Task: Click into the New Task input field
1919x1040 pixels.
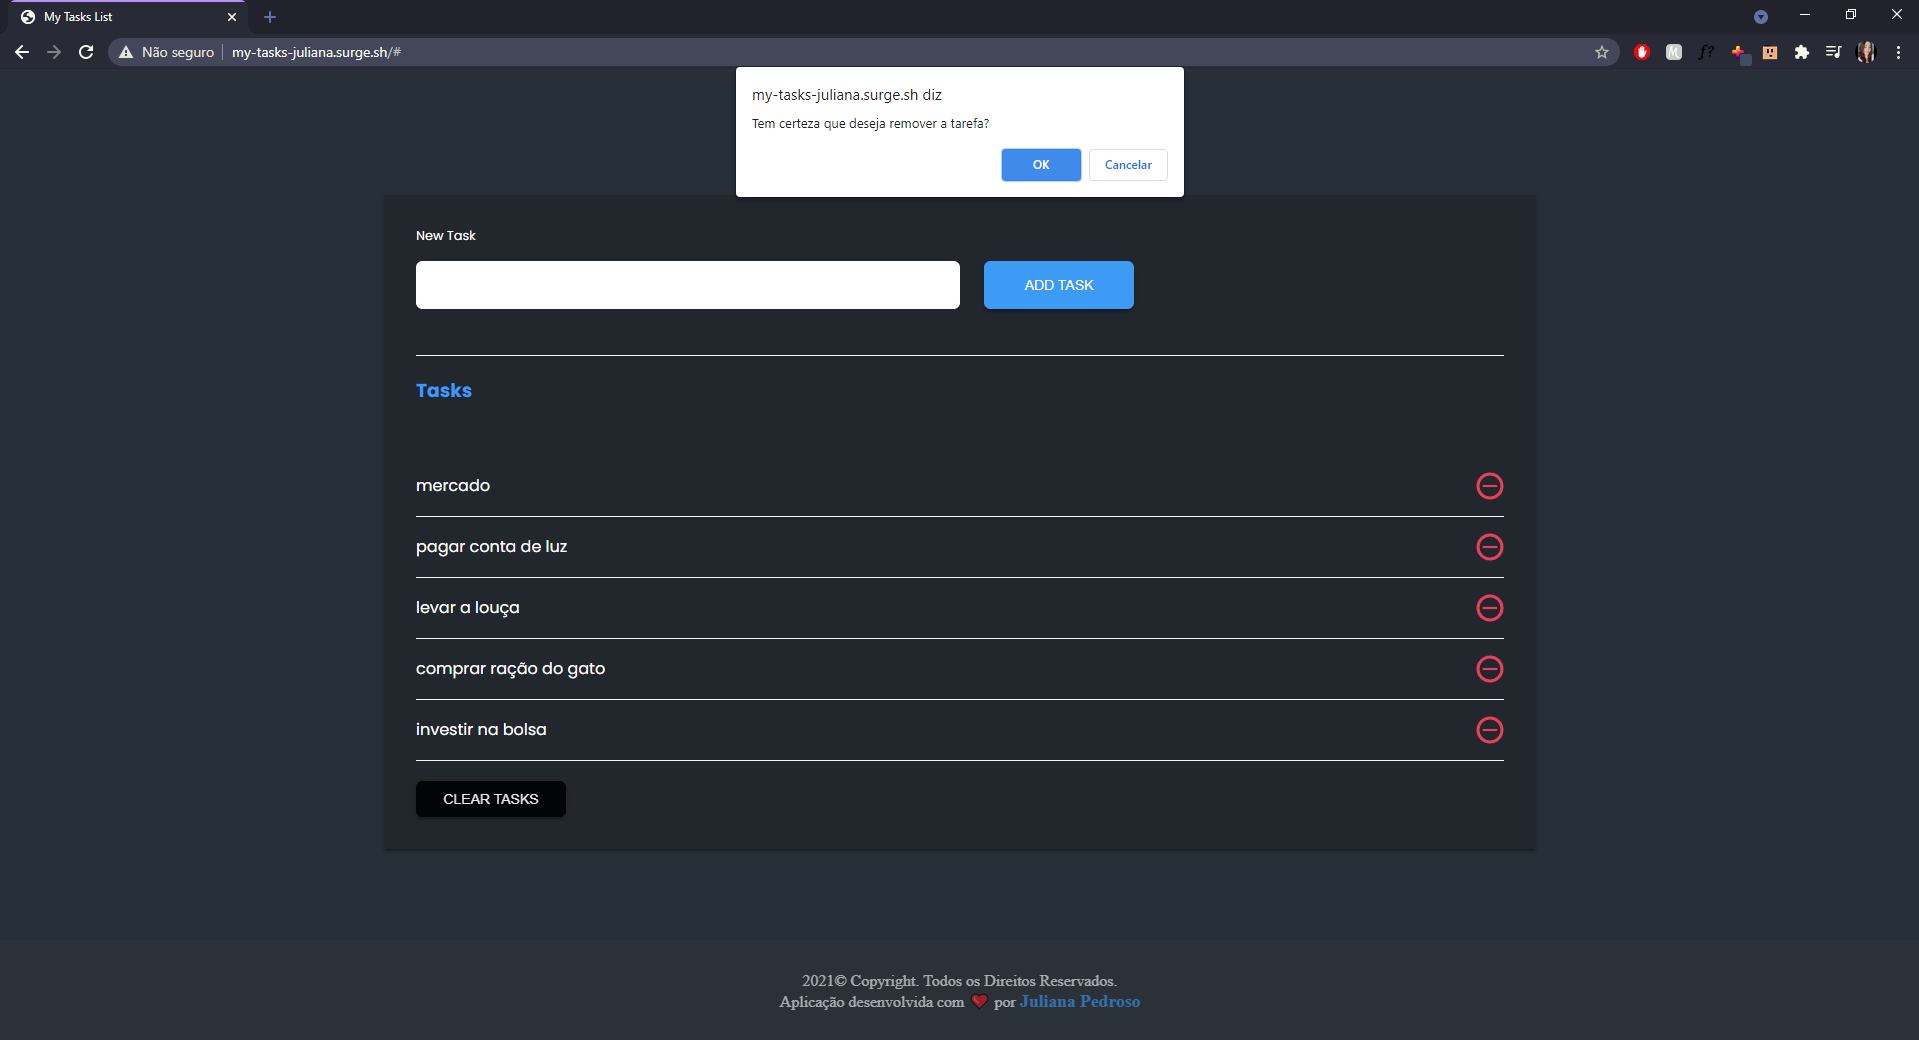Action: 687,284
